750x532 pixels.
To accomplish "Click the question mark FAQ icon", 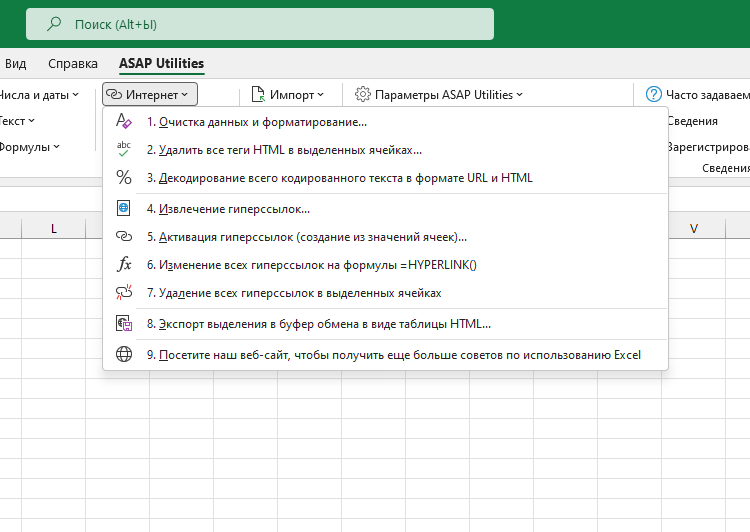I will pos(654,95).
